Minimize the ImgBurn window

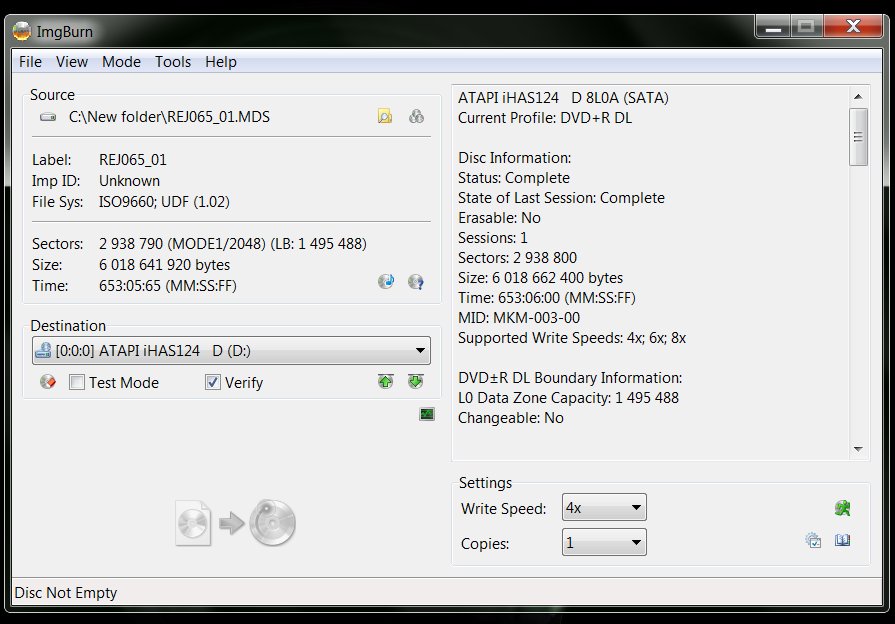point(773,26)
